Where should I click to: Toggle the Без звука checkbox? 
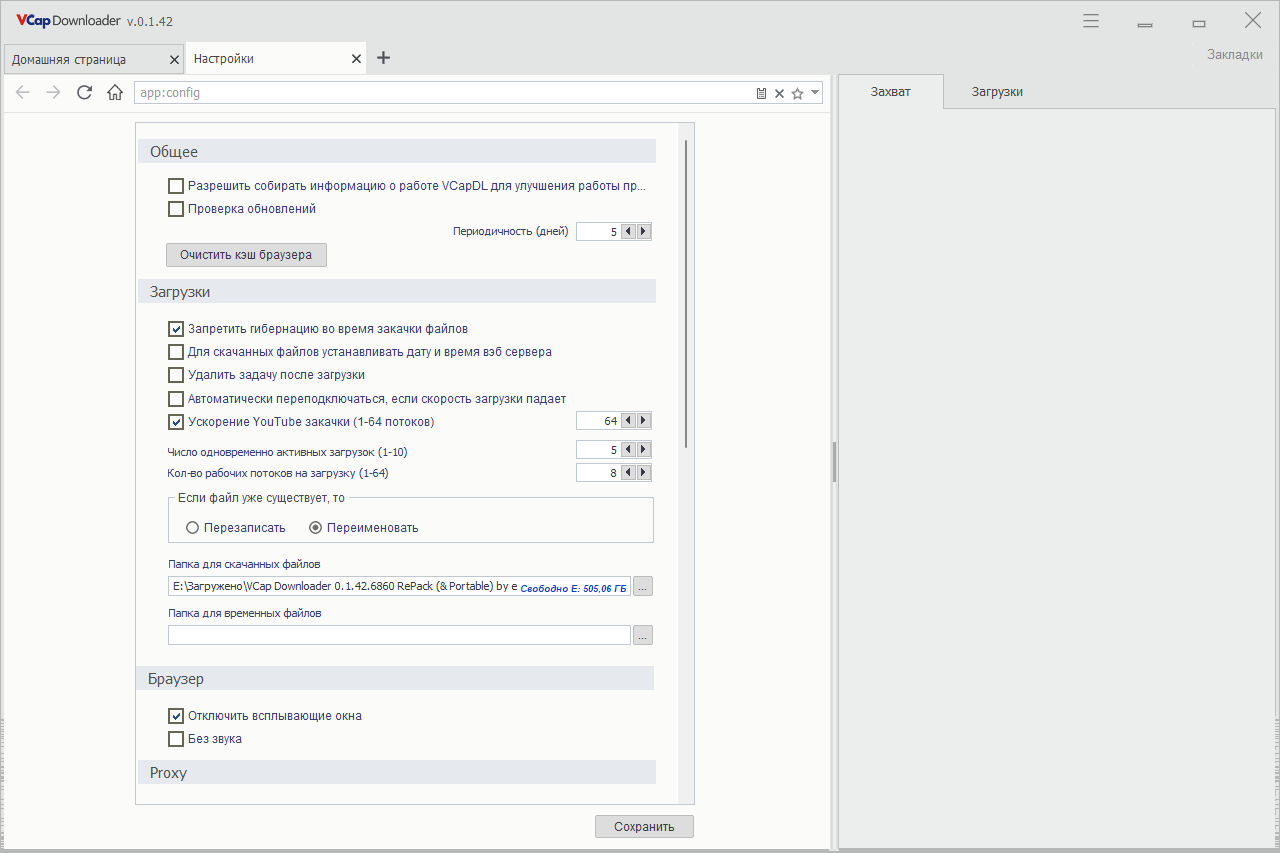click(176, 739)
